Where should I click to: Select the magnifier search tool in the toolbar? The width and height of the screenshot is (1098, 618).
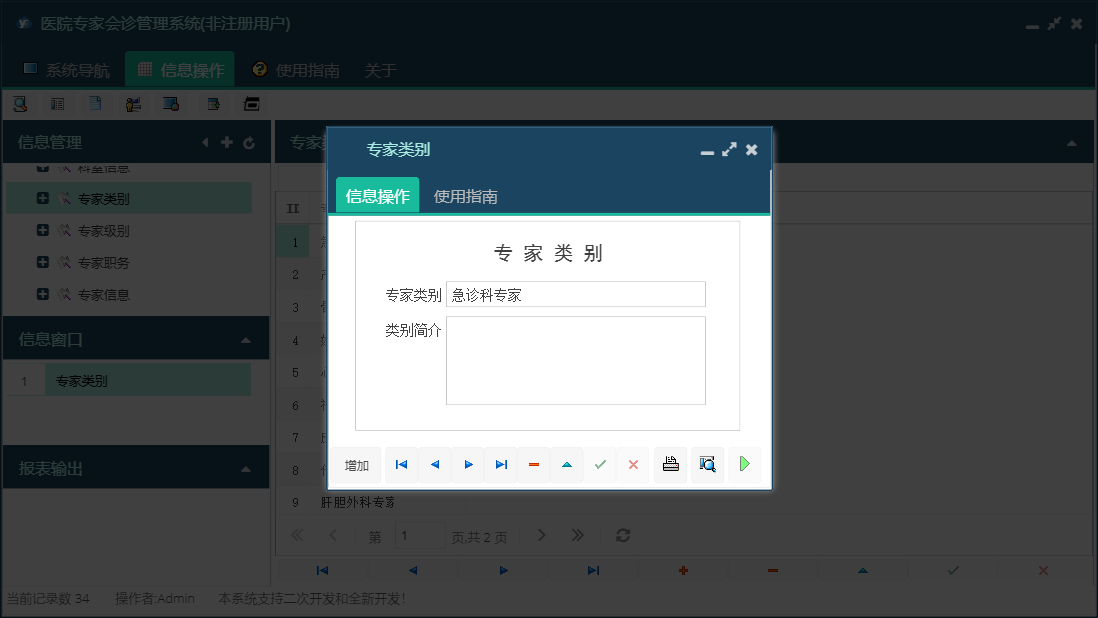pos(20,103)
